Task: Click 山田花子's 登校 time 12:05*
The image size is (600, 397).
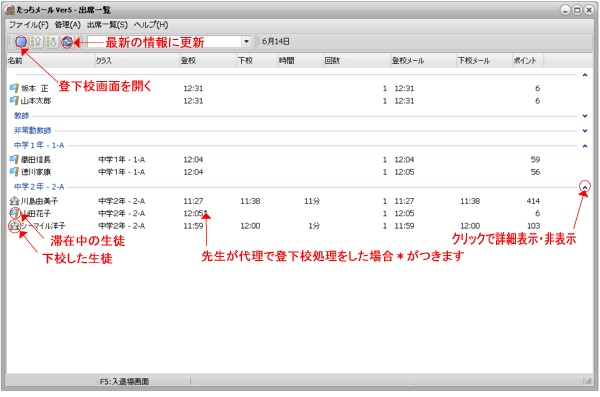Action: click(x=195, y=213)
